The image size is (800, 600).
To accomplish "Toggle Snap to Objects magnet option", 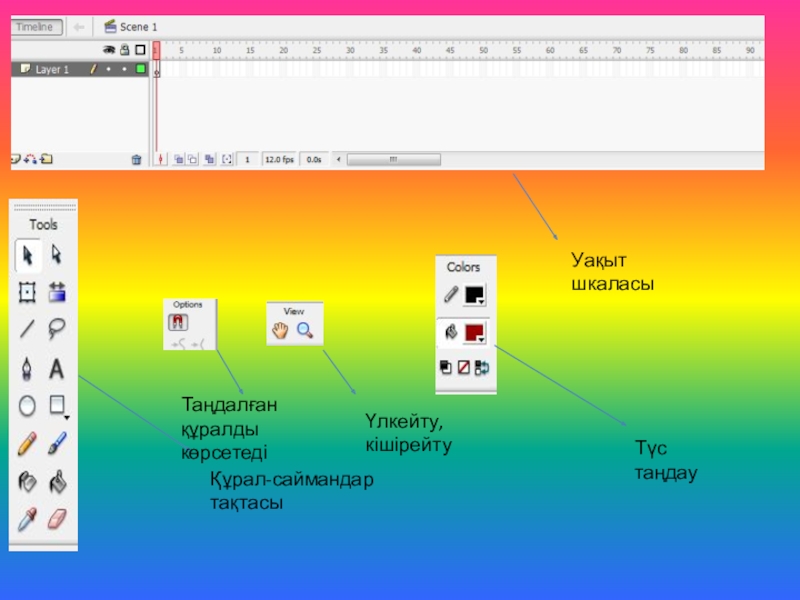I will point(178,322).
